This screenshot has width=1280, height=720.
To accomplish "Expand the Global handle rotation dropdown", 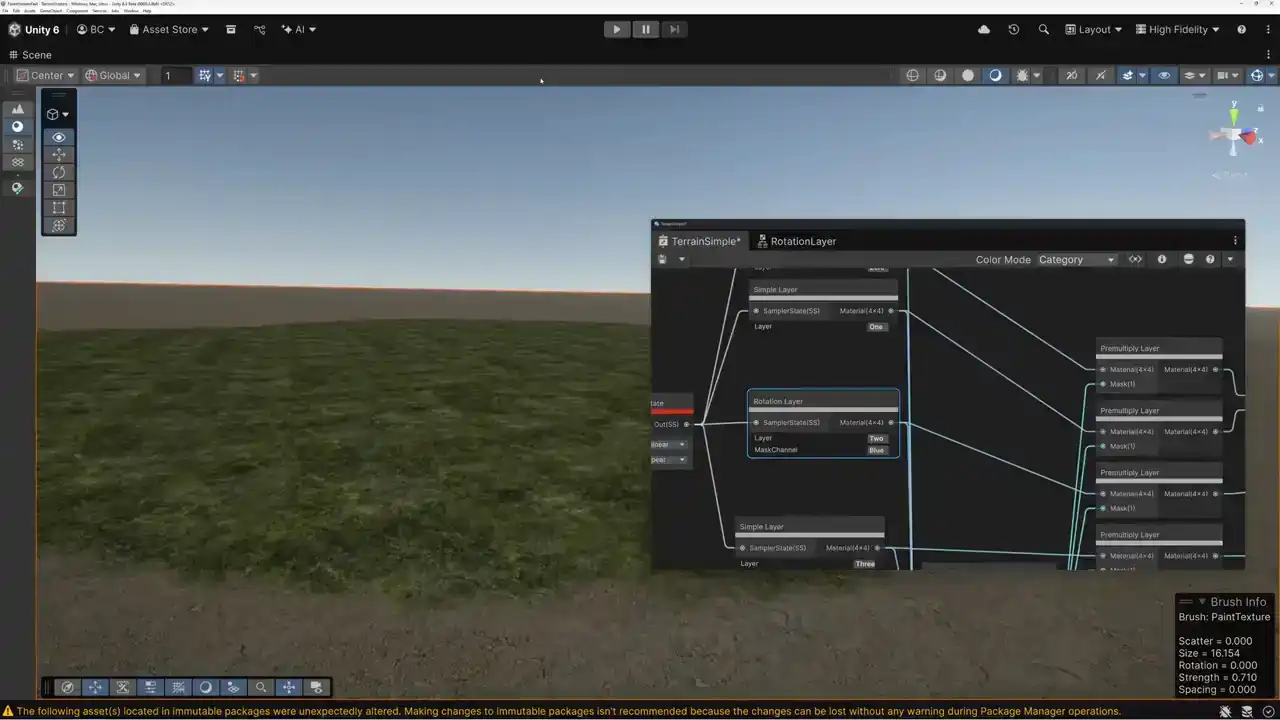I will [x=113, y=75].
